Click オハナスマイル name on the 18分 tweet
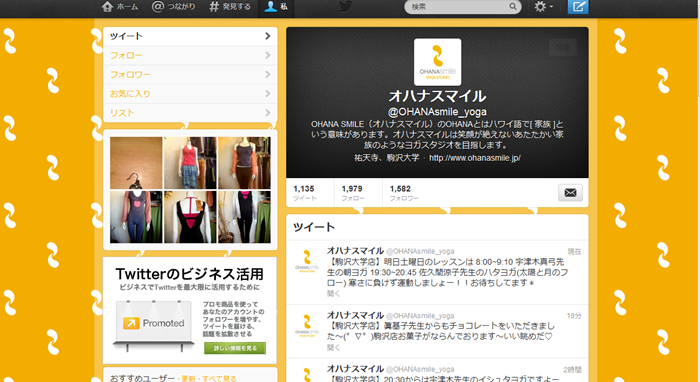700x382 pixels. pyautogui.click(x=355, y=315)
